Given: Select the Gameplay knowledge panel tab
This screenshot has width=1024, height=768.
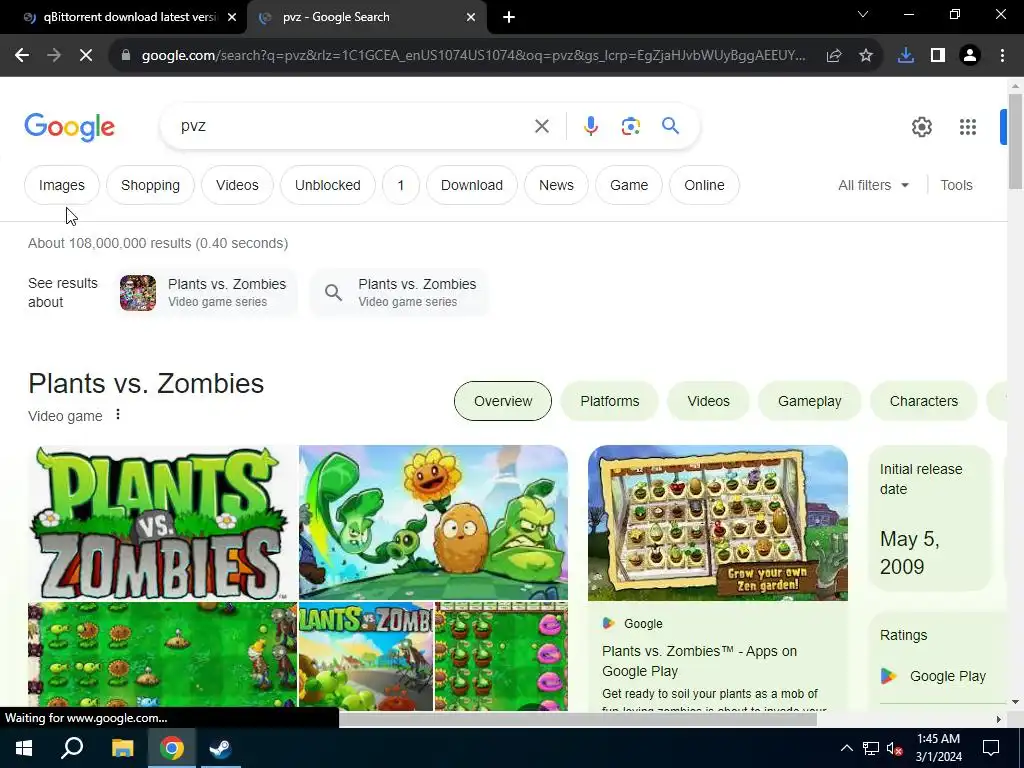Looking at the screenshot, I should point(809,401).
